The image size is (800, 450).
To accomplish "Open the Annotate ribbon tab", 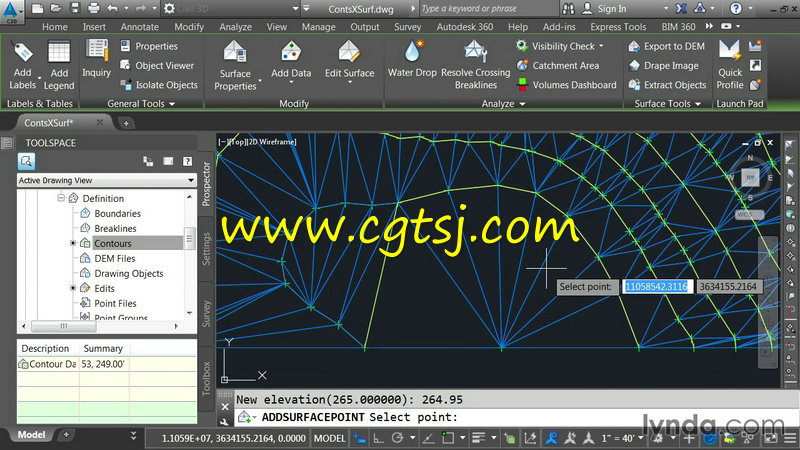I will click(139, 27).
